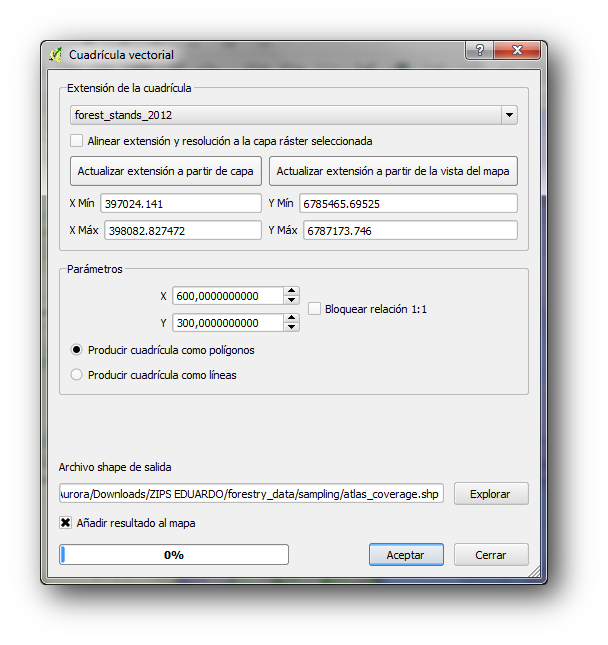
Task: Uncheck Añadir resultado al mapa
Action: point(65,523)
